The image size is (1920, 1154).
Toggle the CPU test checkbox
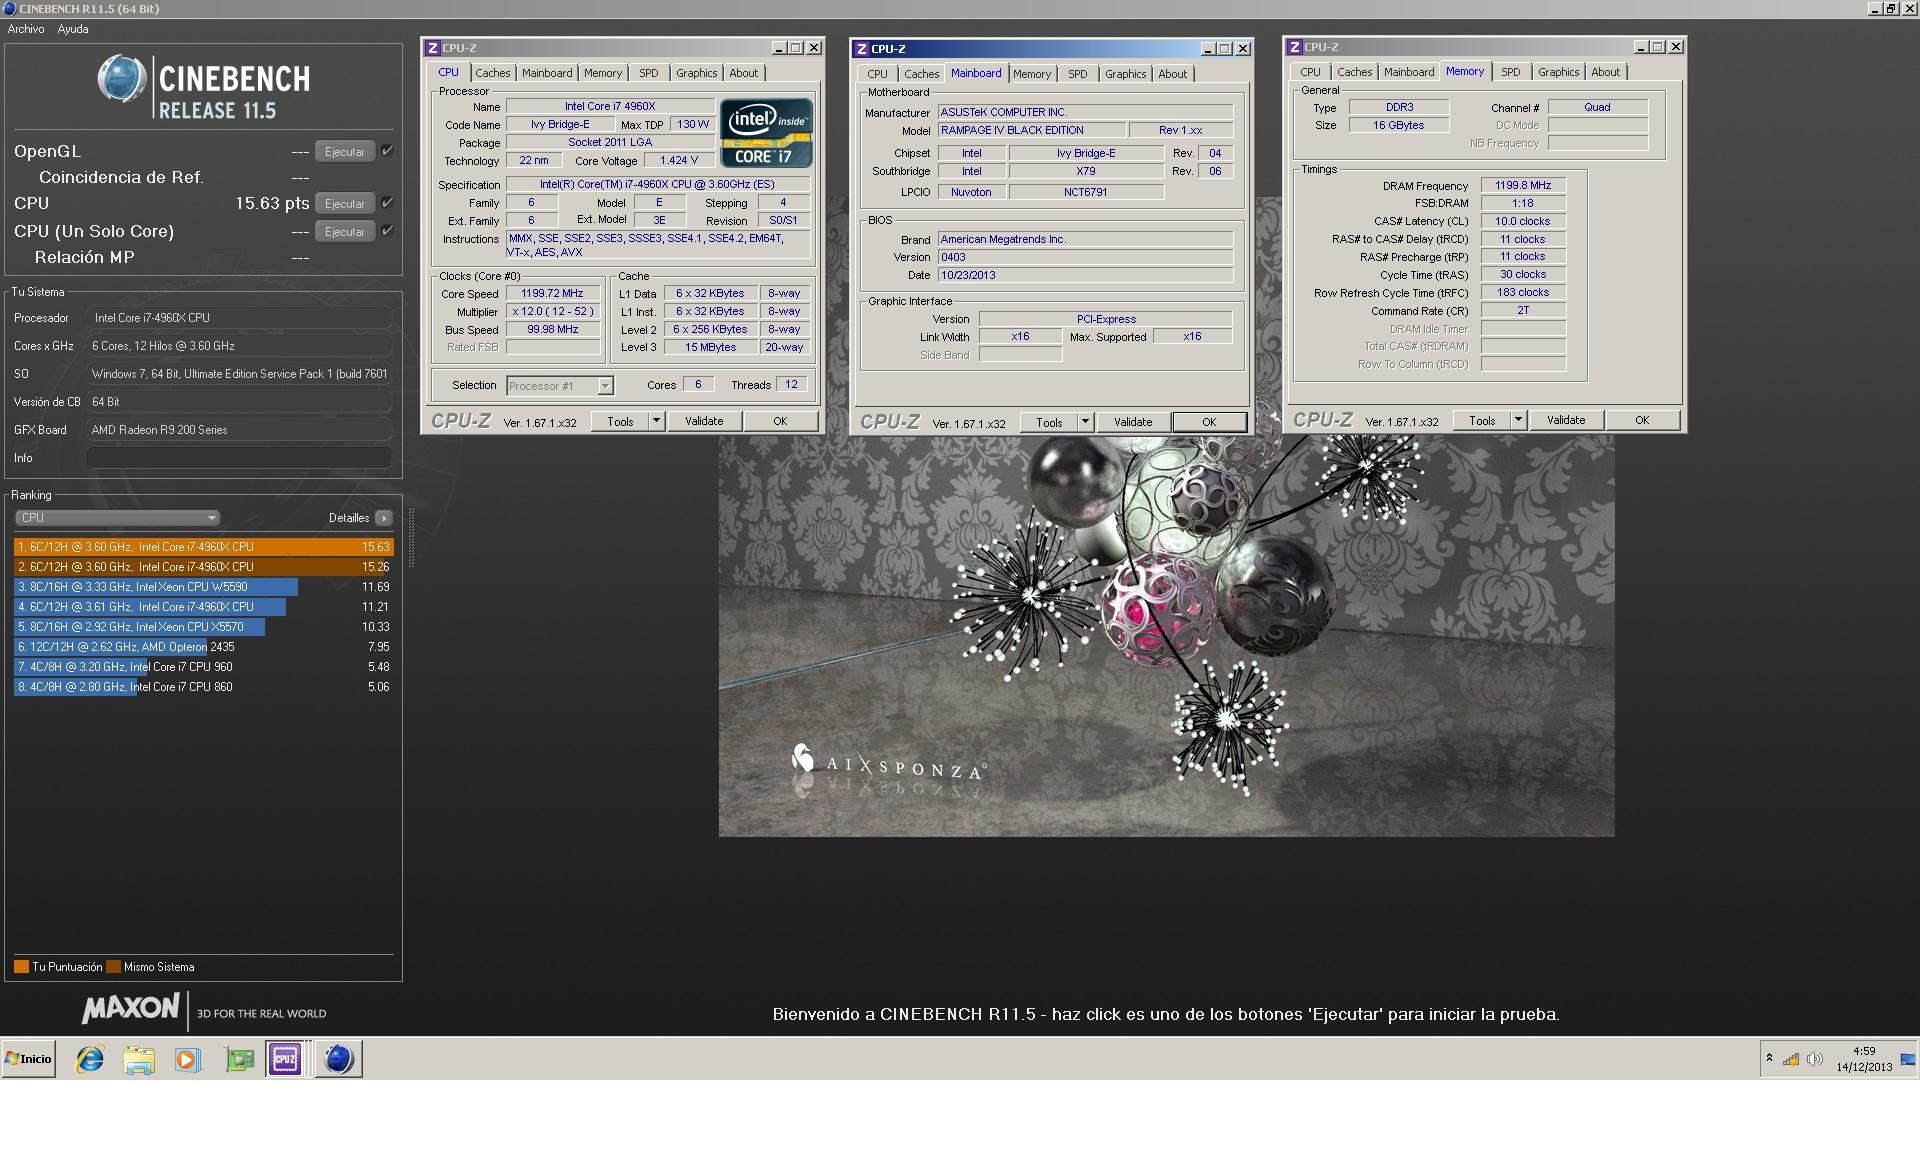pos(387,203)
